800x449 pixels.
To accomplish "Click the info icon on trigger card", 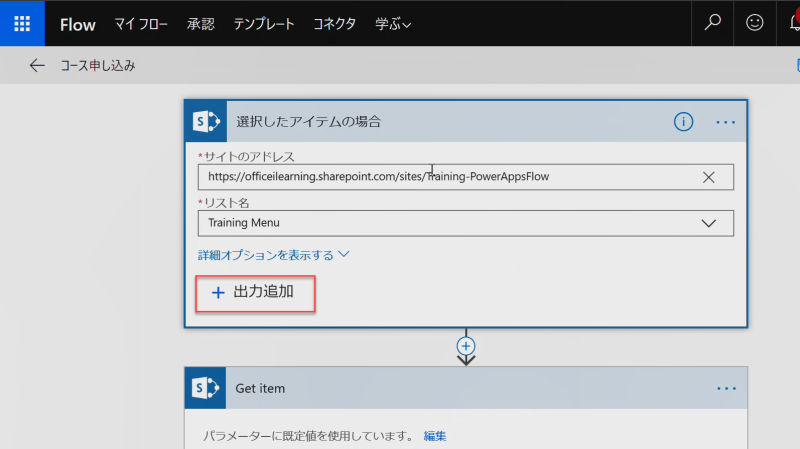I will tap(683, 121).
